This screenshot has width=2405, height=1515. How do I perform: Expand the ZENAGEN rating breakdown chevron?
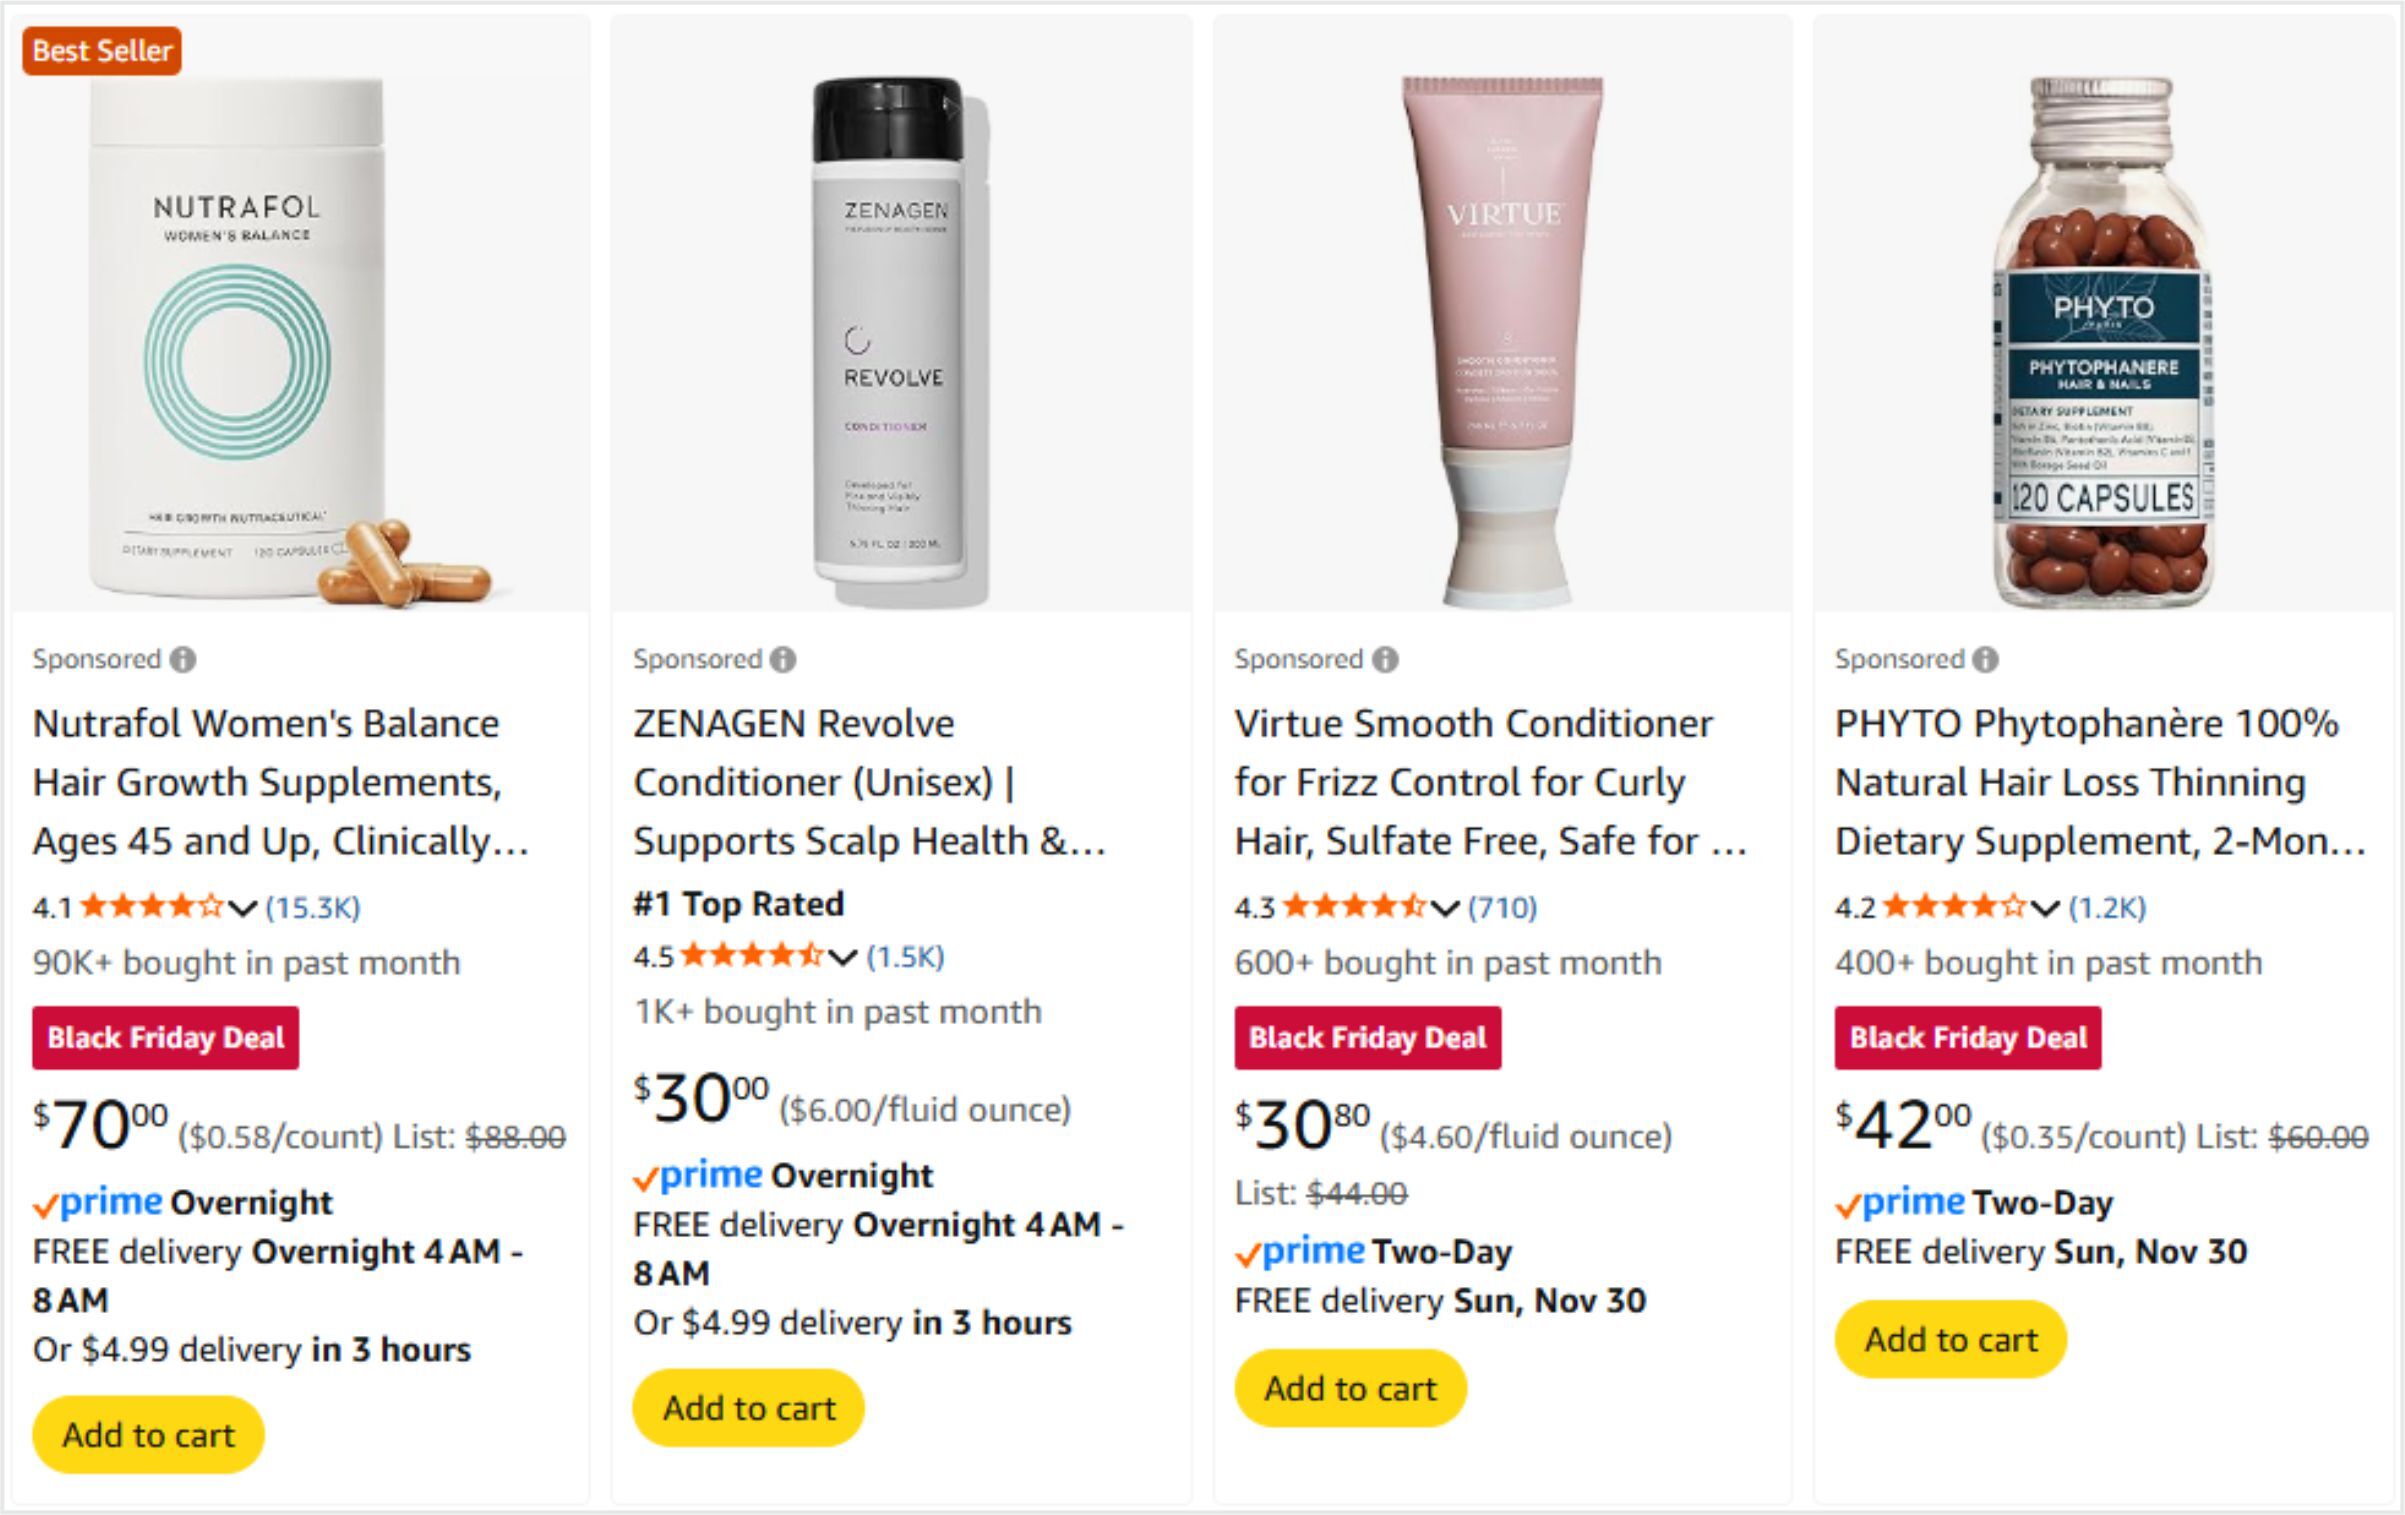click(x=844, y=957)
